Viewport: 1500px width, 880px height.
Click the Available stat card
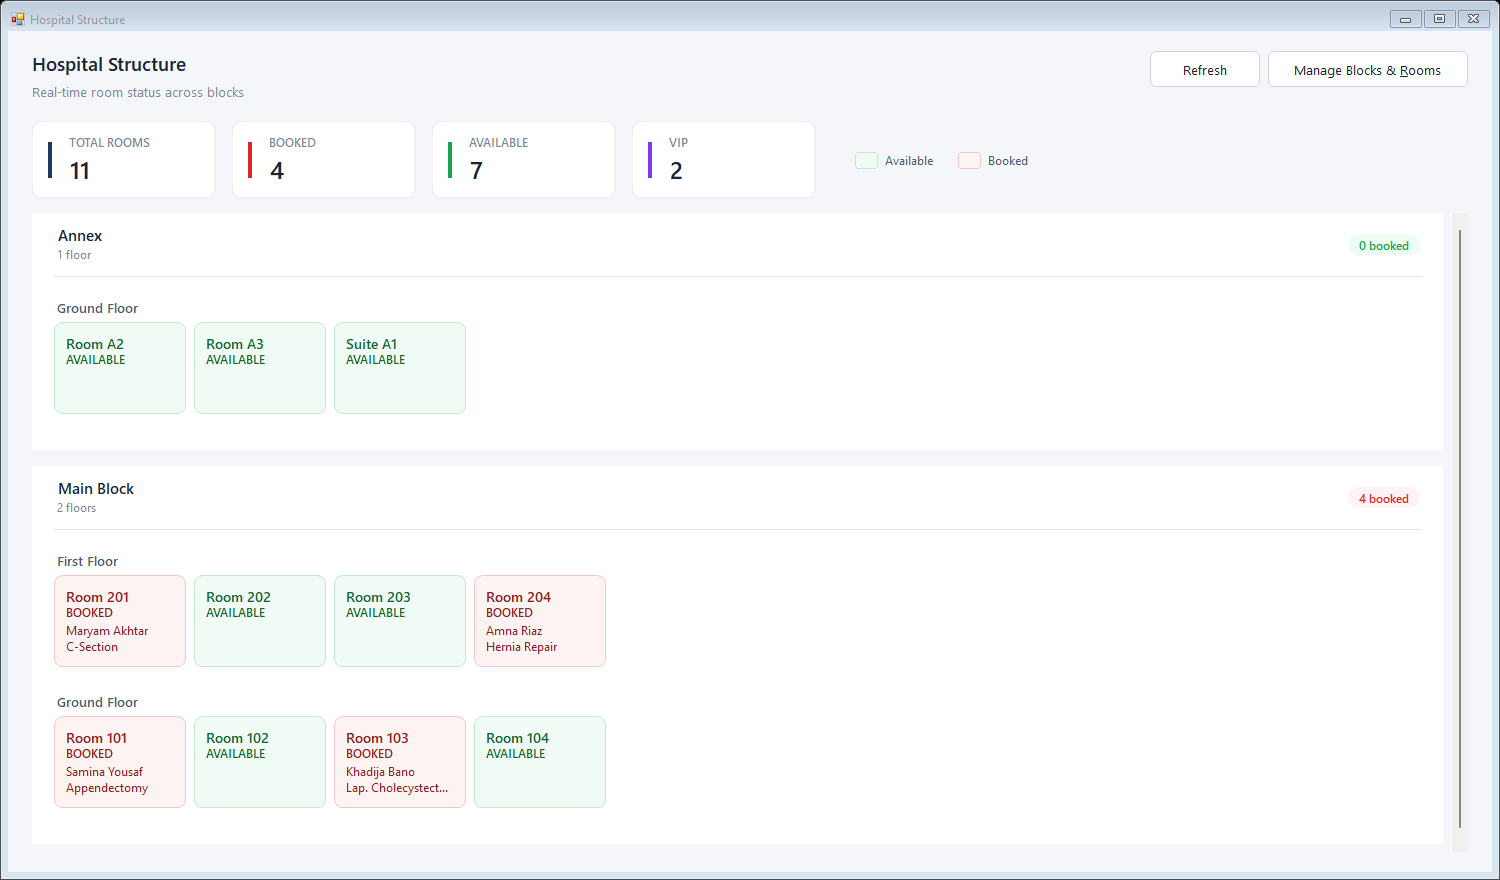(524, 160)
